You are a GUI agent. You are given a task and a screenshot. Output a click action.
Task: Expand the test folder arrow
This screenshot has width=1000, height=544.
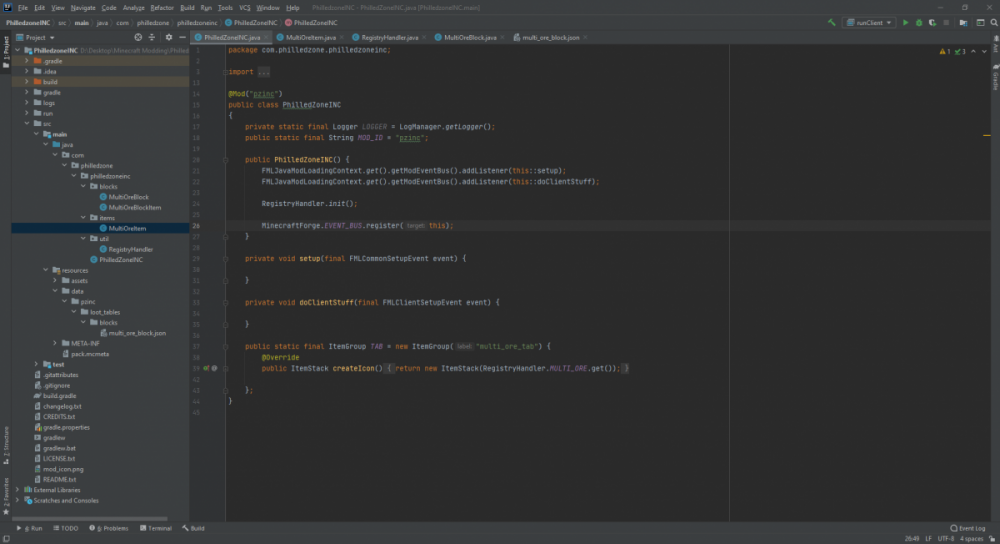pyautogui.click(x=36, y=365)
